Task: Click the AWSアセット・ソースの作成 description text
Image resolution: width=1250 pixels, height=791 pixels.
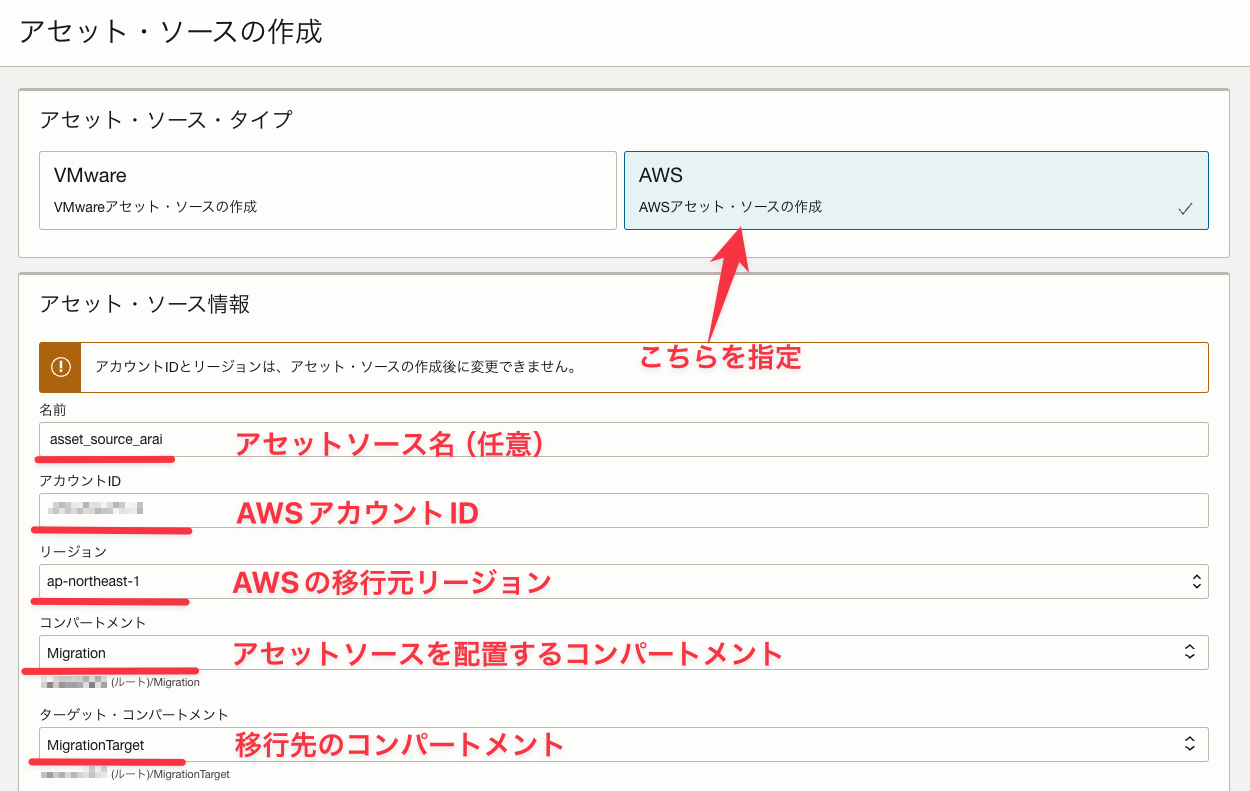Action: click(730, 207)
